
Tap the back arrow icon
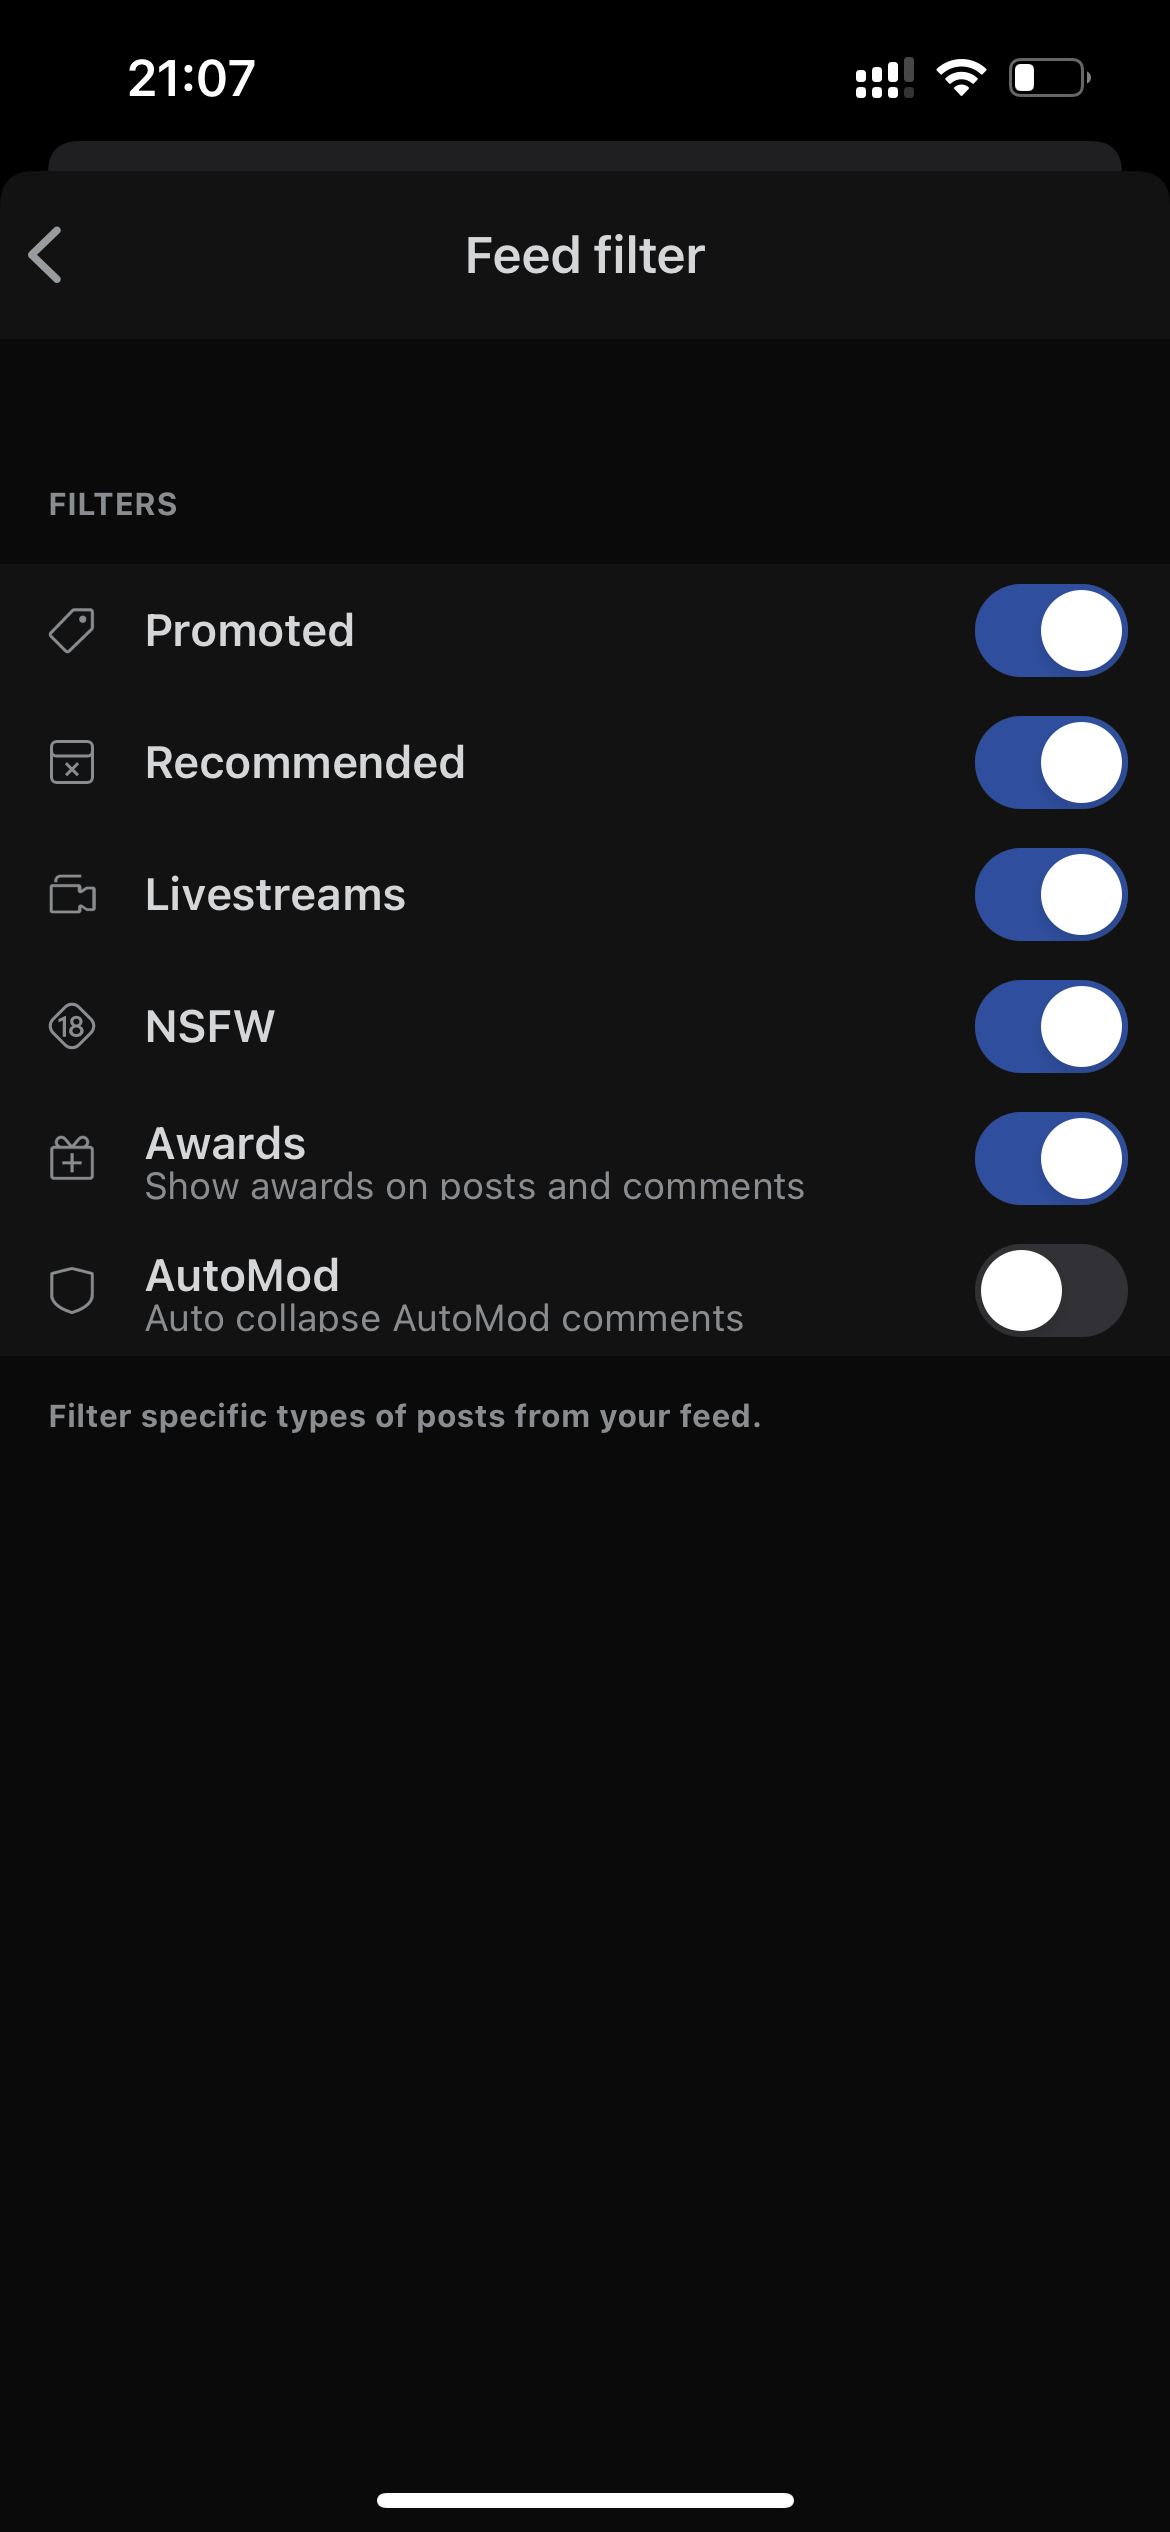click(x=46, y=255)
